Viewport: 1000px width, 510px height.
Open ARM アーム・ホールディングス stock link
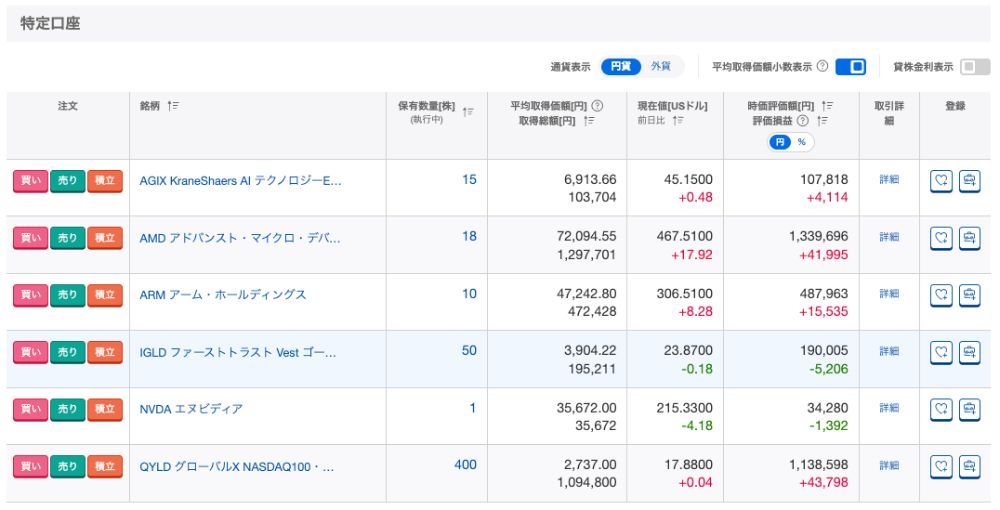[223, 295]
